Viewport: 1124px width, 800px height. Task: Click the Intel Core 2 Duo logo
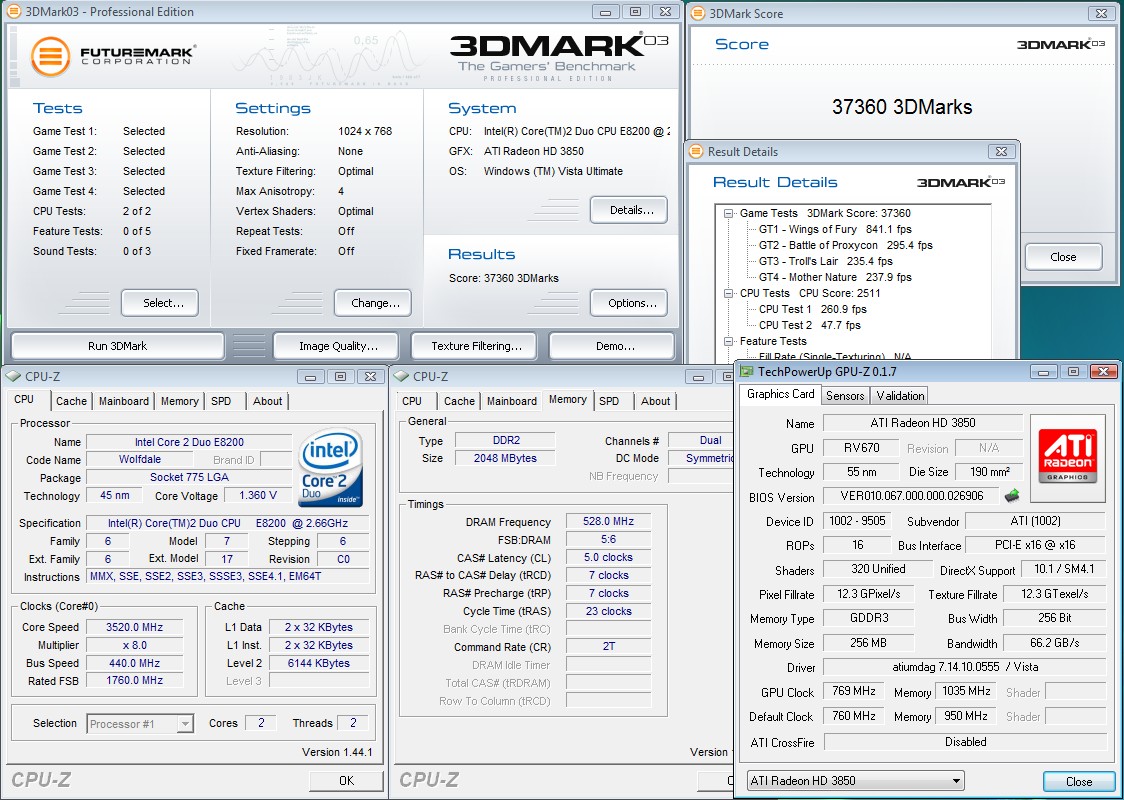[x=331, y=468]
